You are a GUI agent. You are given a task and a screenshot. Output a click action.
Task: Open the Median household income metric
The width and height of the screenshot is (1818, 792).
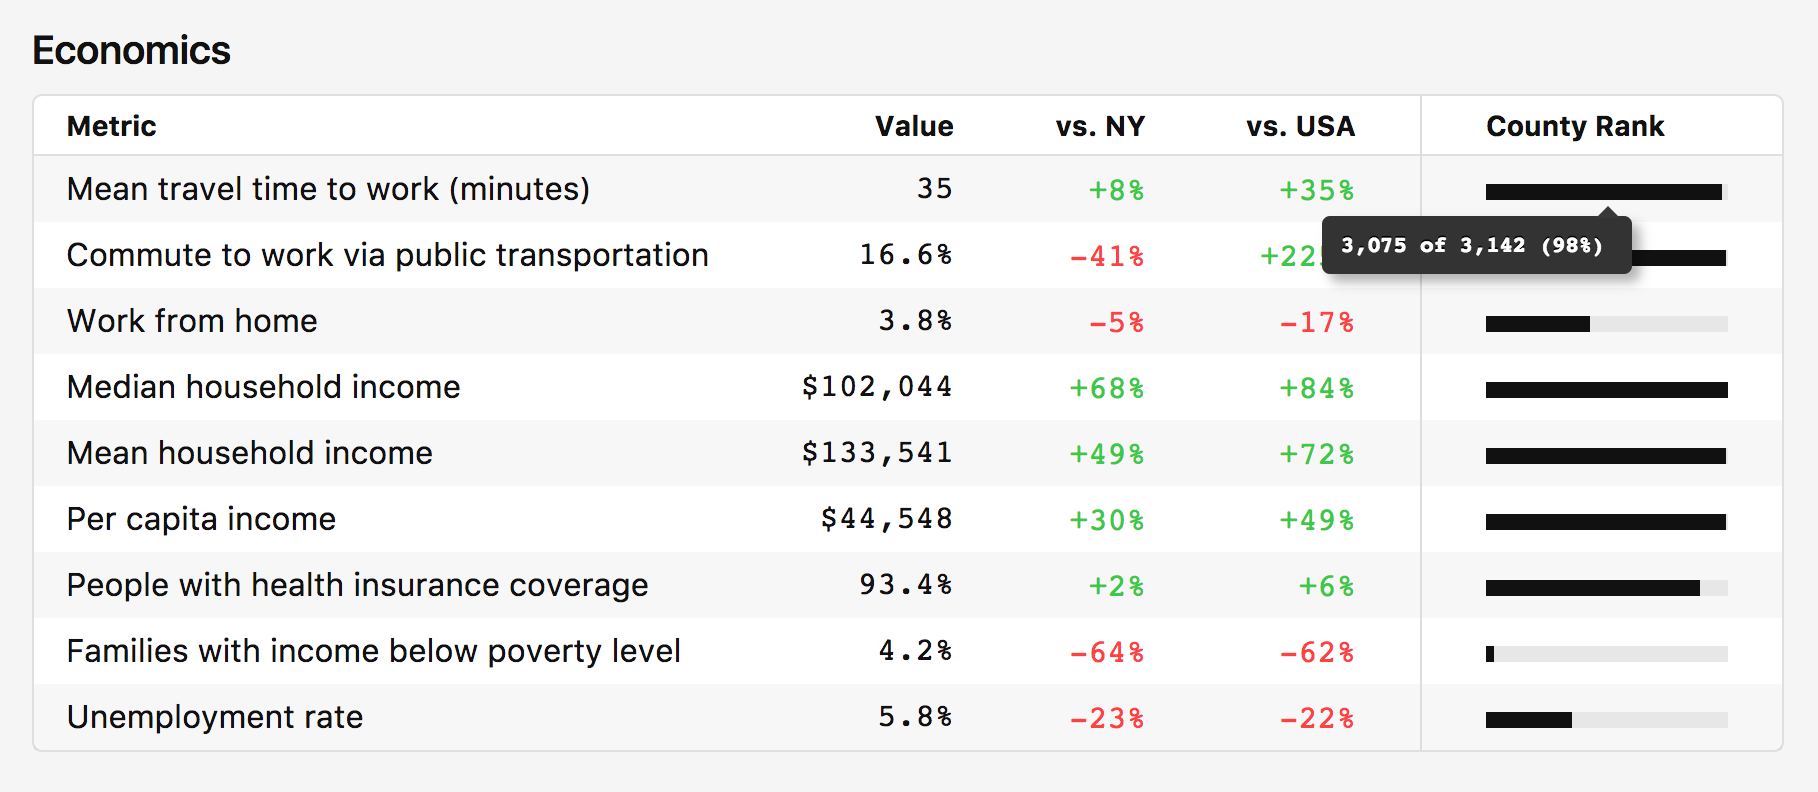click(x=263, y=387)
